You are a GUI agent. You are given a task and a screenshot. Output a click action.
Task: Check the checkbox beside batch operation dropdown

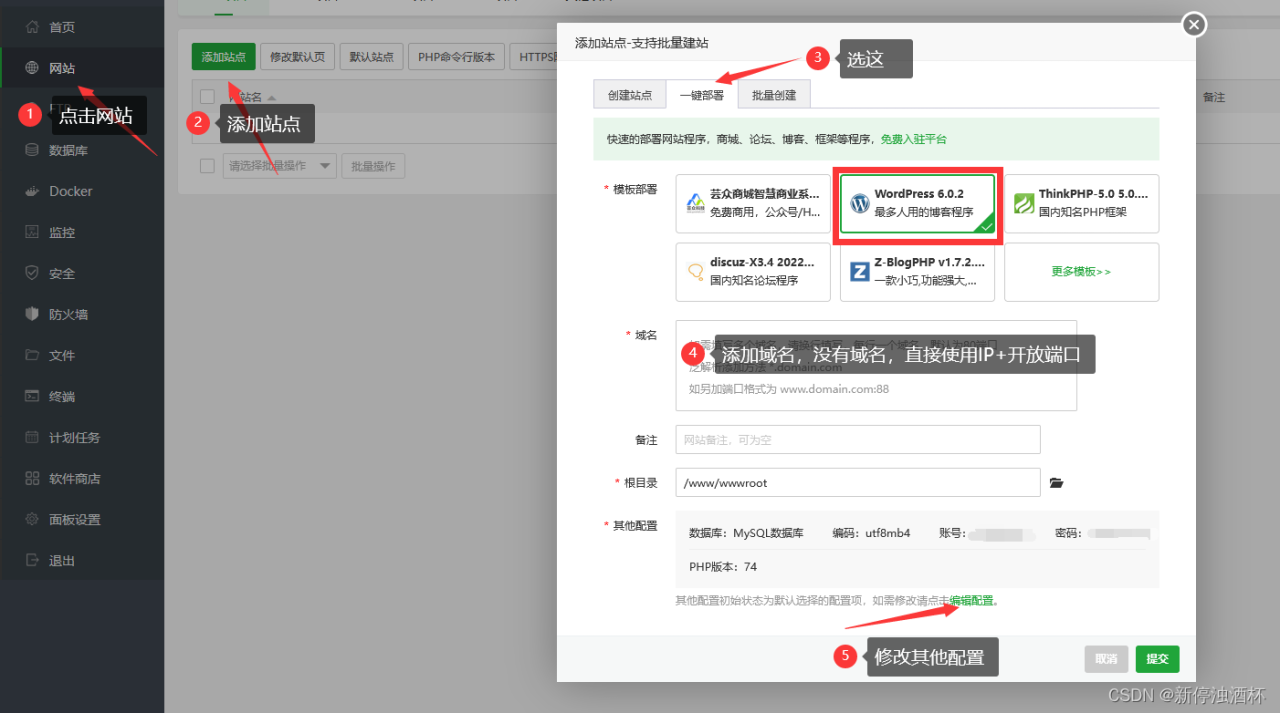(207, 166)
